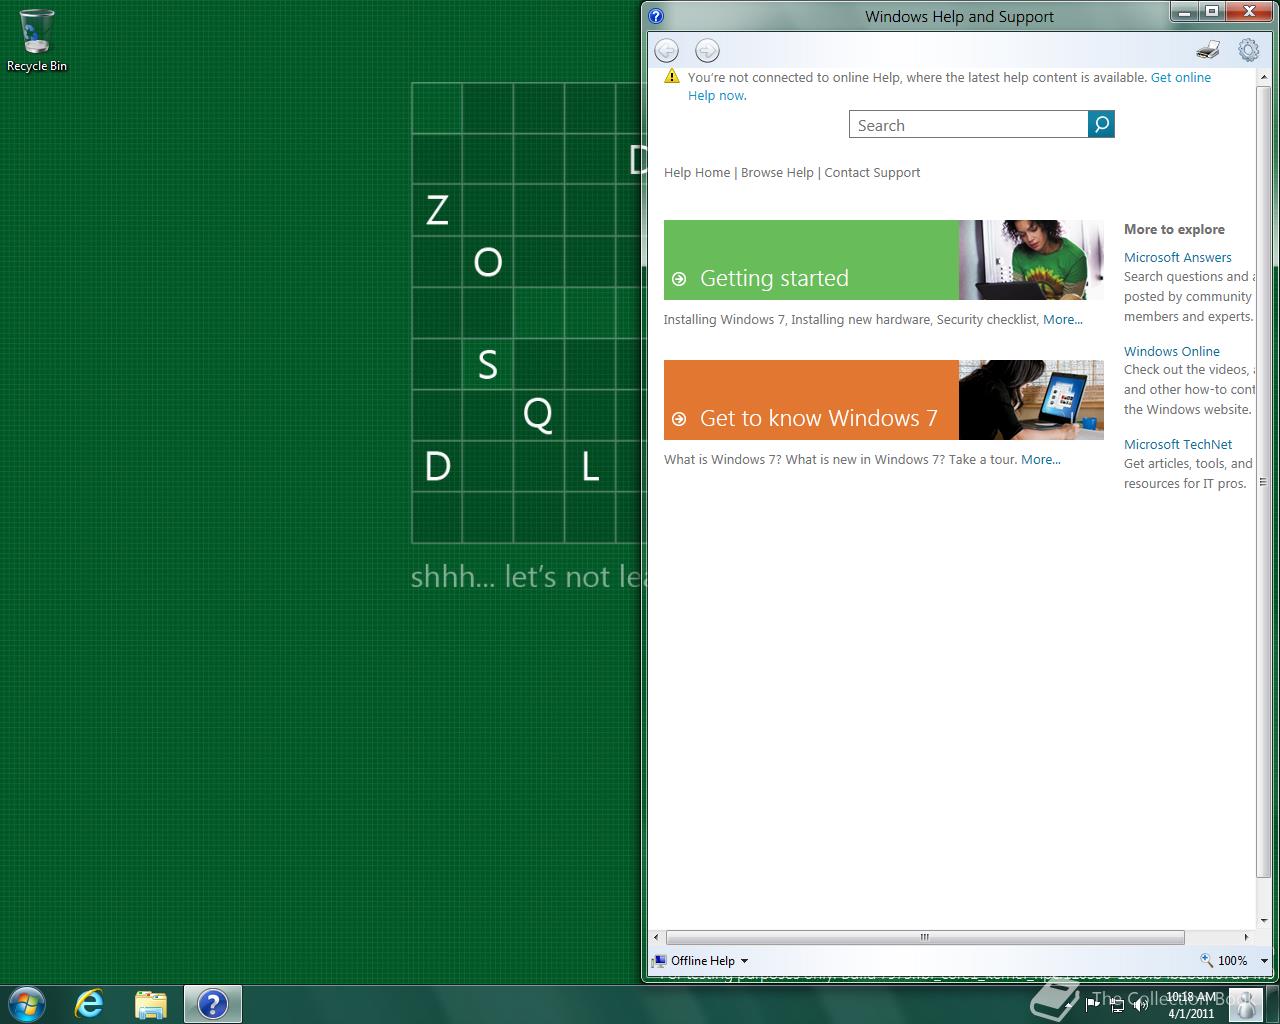The image size is (1280, 1024).
Task: Open Browse Help link
Action: pyautogui.click(x=777, y=172)
